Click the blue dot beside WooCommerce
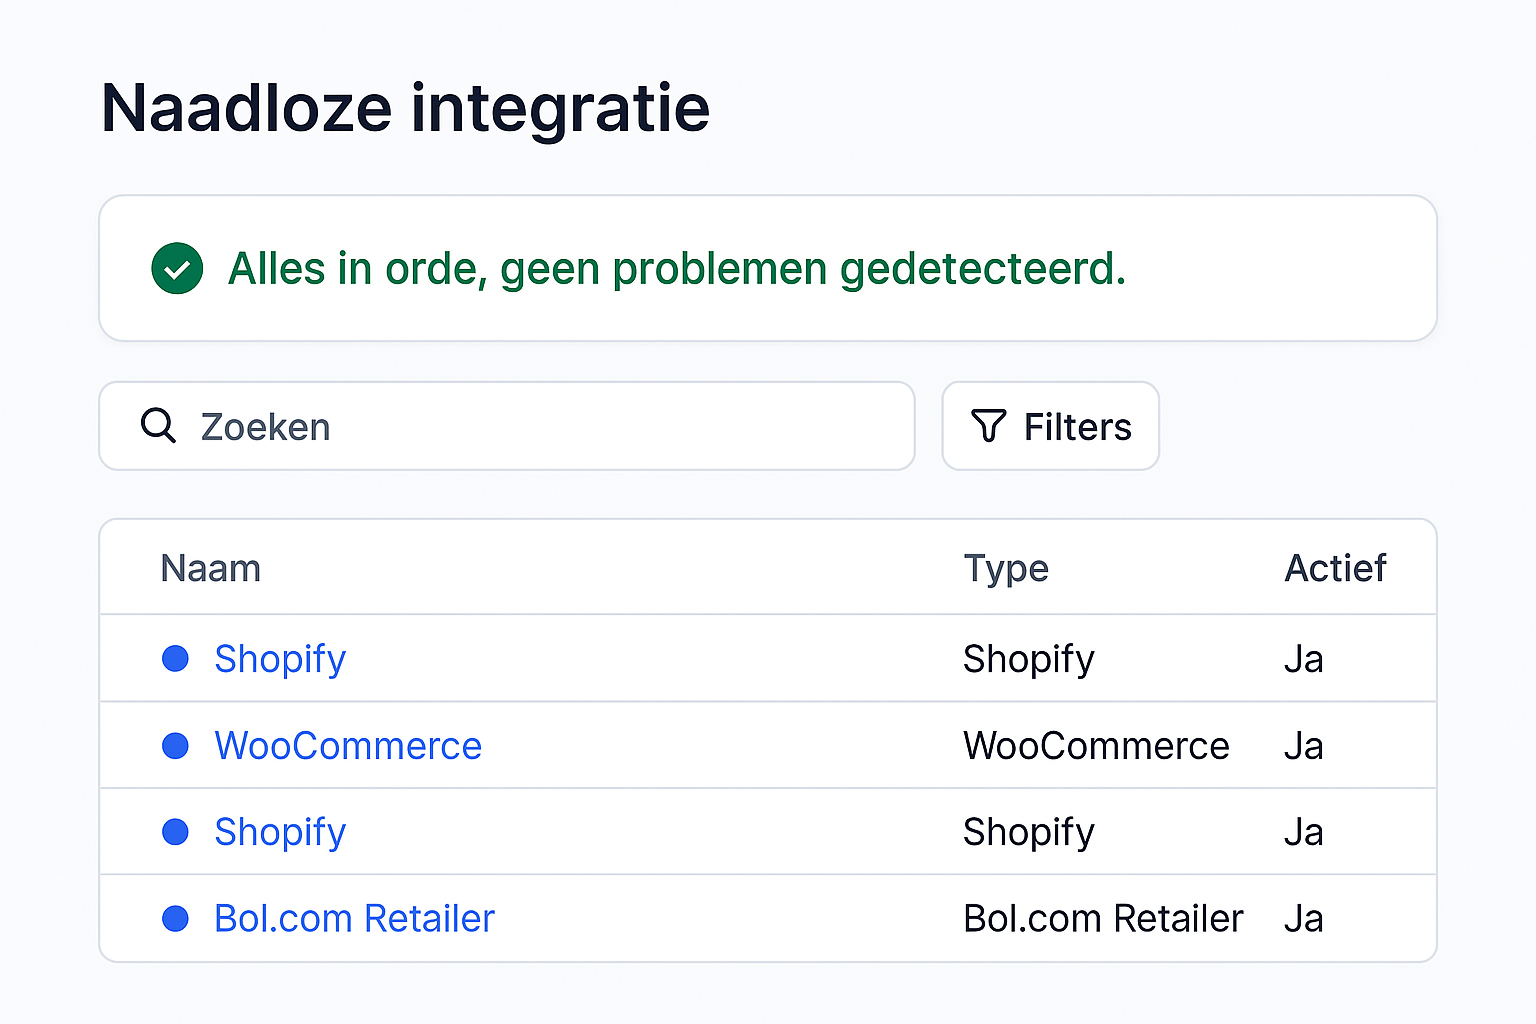The height and width of the screenshot is (1024, 1536). (x=176, y=746)
